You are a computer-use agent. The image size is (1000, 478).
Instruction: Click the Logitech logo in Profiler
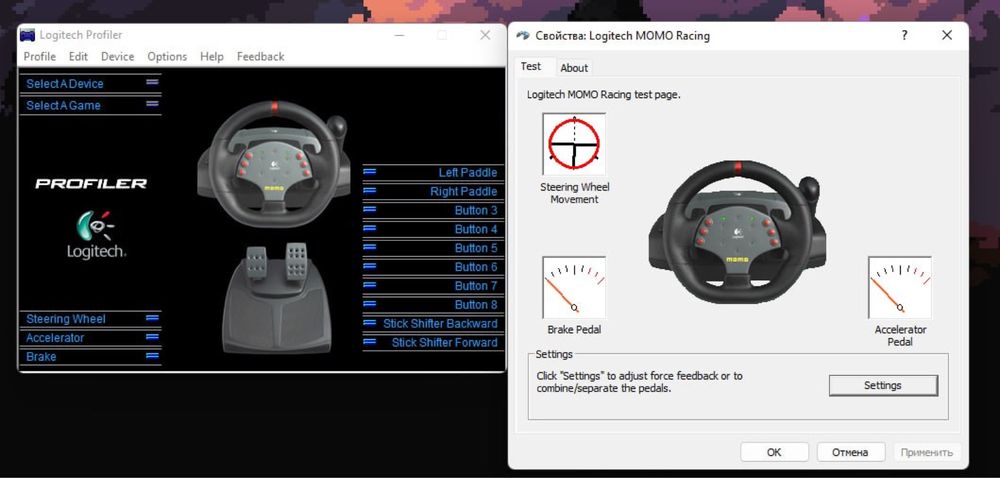(96, 235)
